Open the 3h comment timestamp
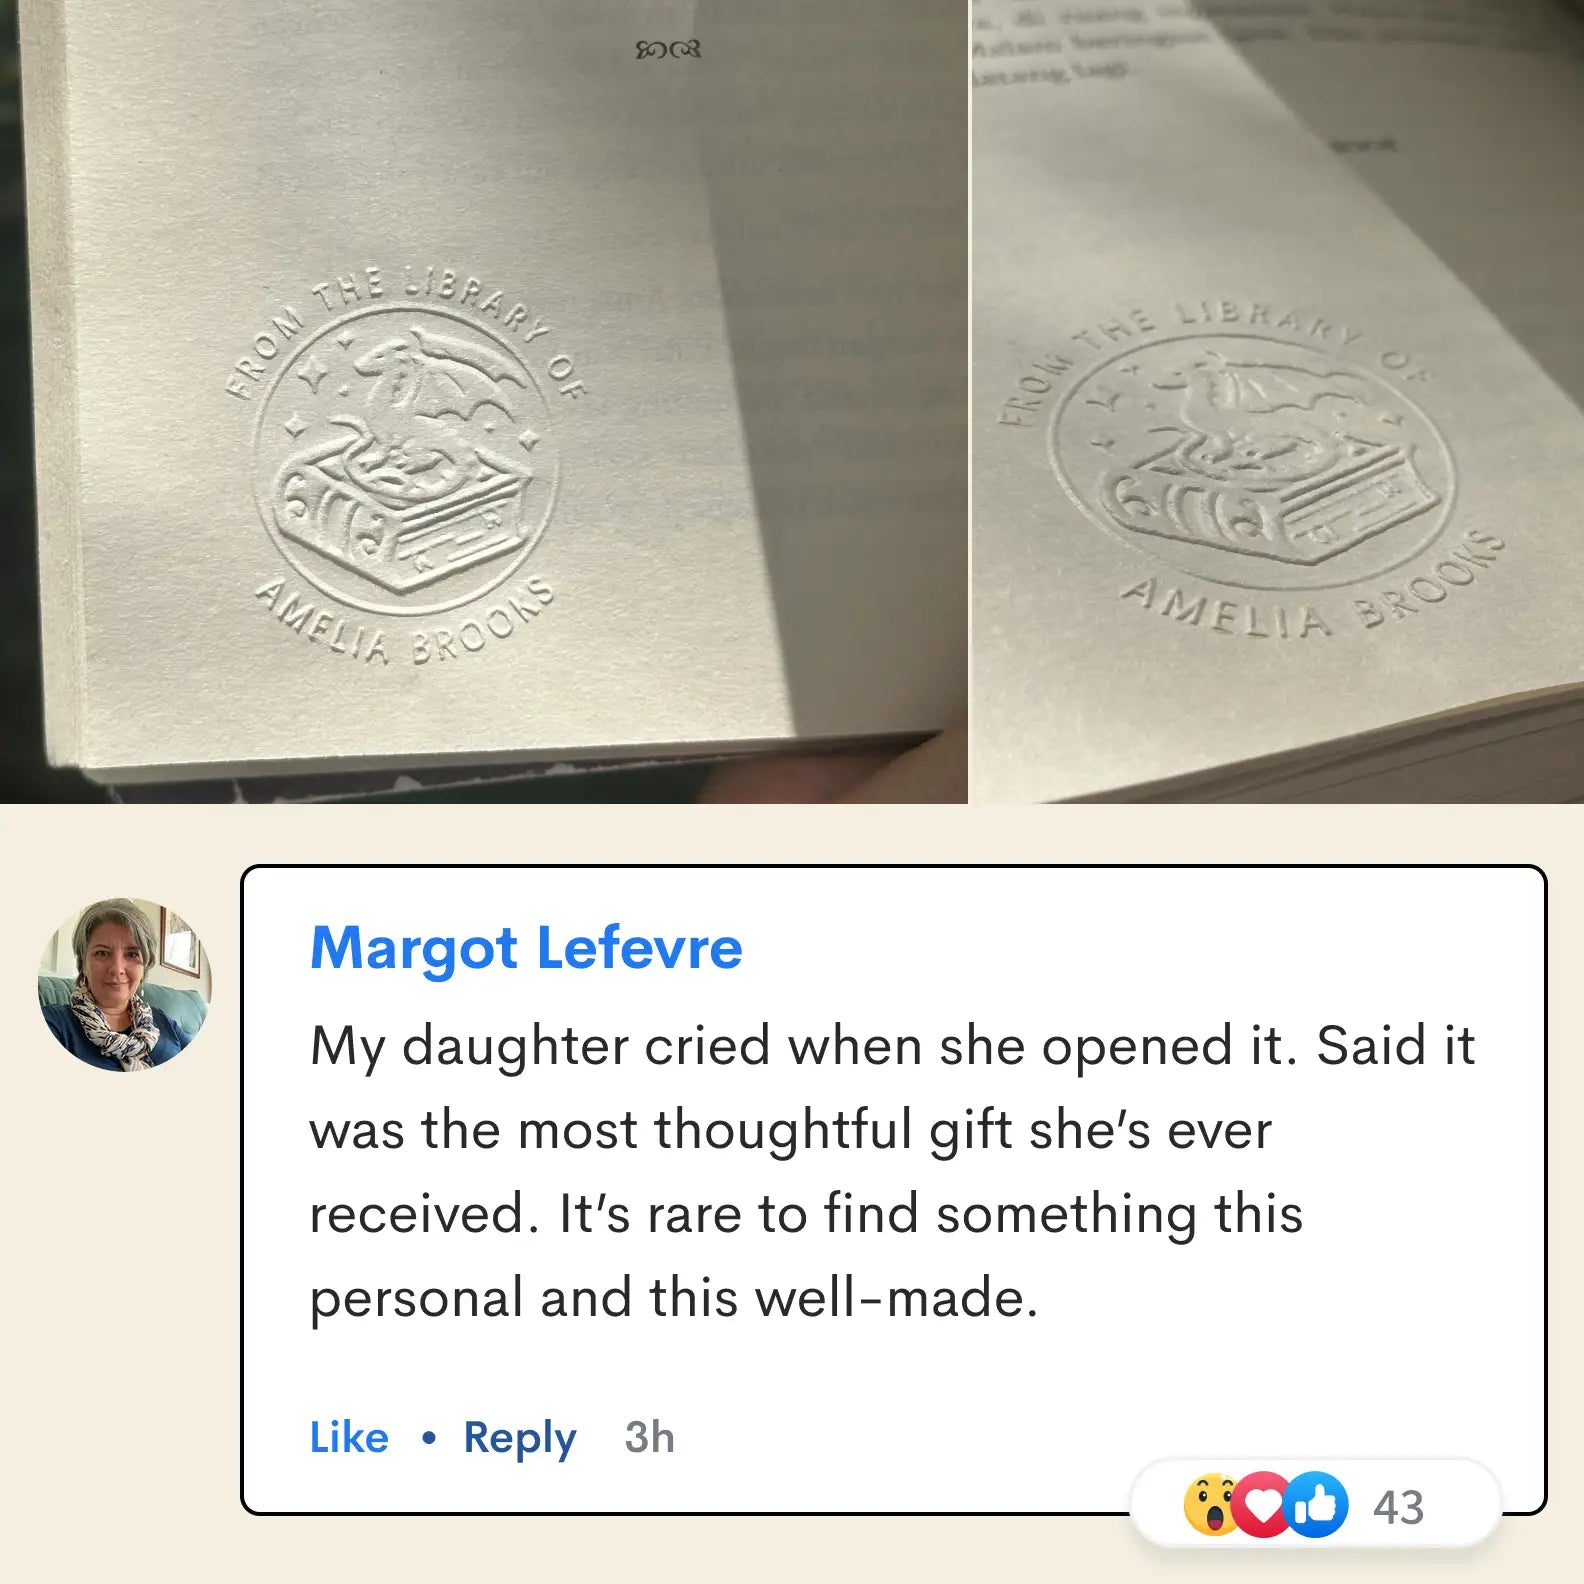This screenshot has width=1584, height=1584. click(x=649, y=1437)
